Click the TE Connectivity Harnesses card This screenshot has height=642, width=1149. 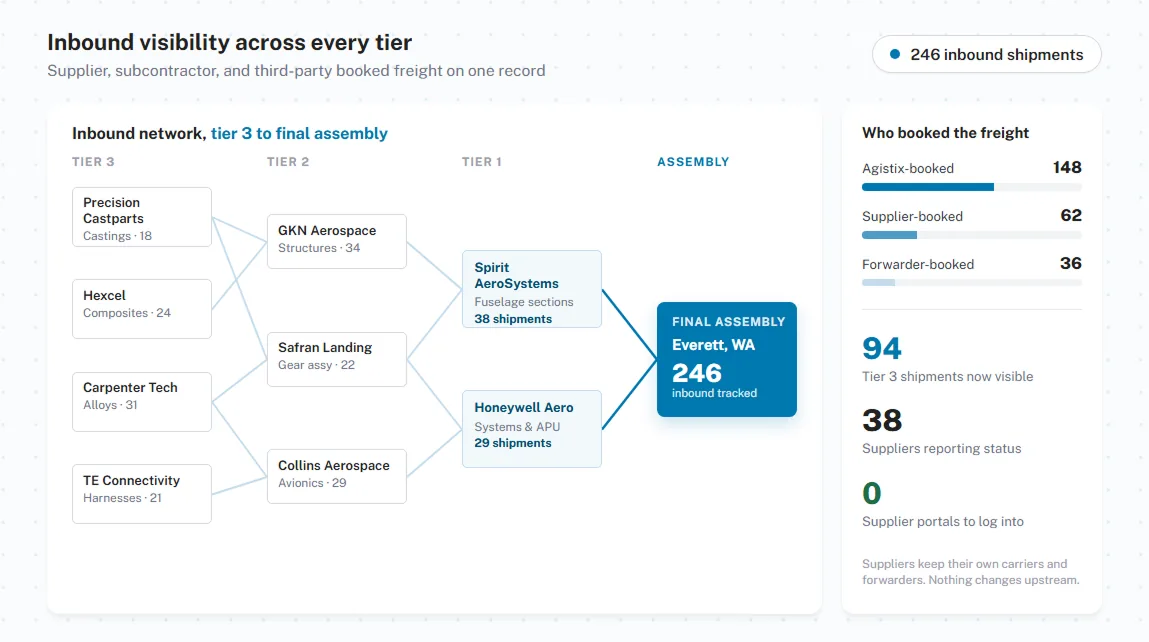click(142, 494)
